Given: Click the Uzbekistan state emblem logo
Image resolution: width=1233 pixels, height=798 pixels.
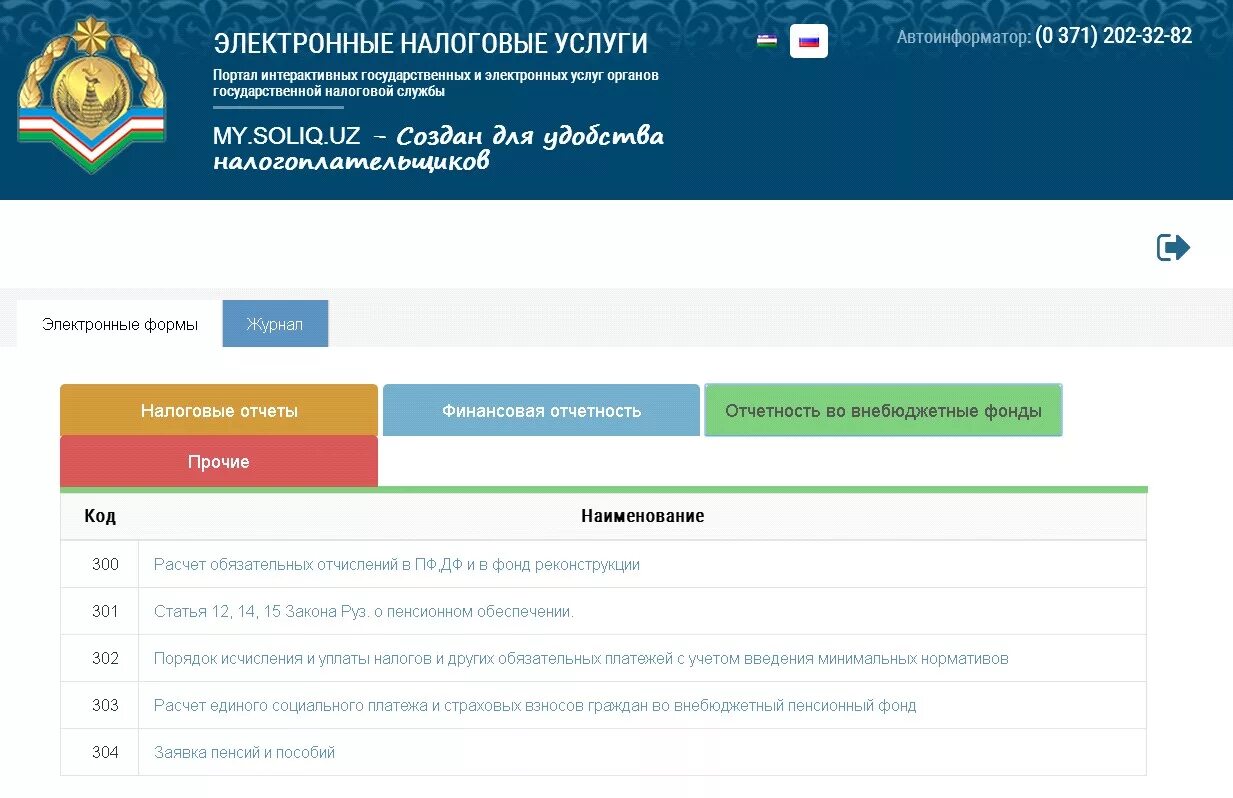Looking at the screenshot, I should 91,93.
